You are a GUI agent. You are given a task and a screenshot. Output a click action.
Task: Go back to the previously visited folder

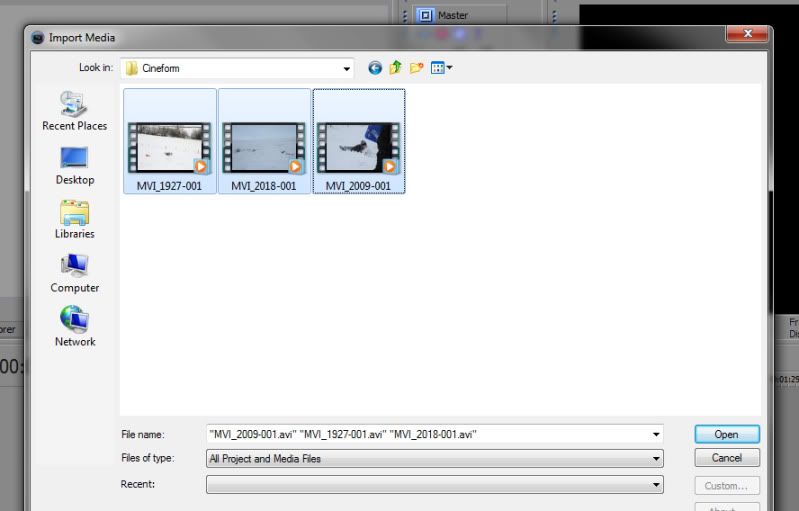[375, 68]
